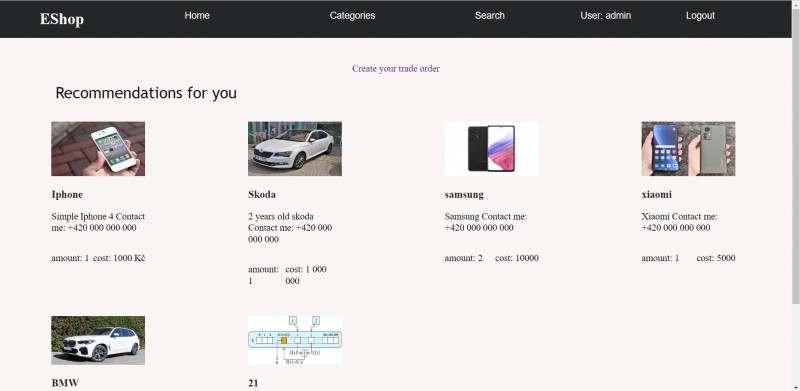Select the BMW product title

[65, 383]
